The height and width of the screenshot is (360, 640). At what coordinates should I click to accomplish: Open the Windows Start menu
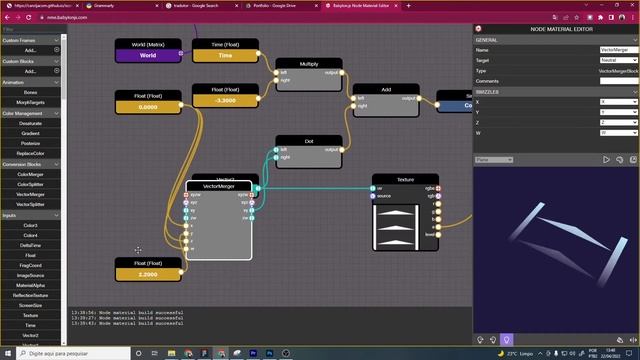point(7,353)
